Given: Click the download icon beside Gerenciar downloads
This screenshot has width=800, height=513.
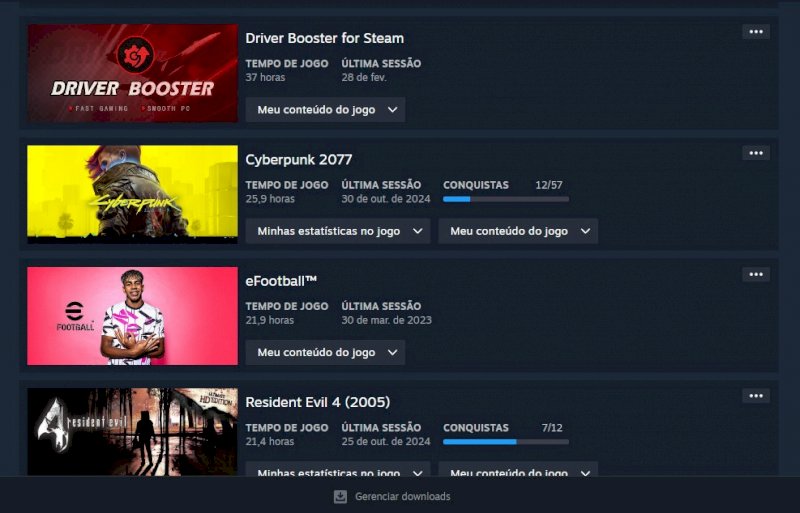Looking at the screenshot, I should [x=340, y=497].
